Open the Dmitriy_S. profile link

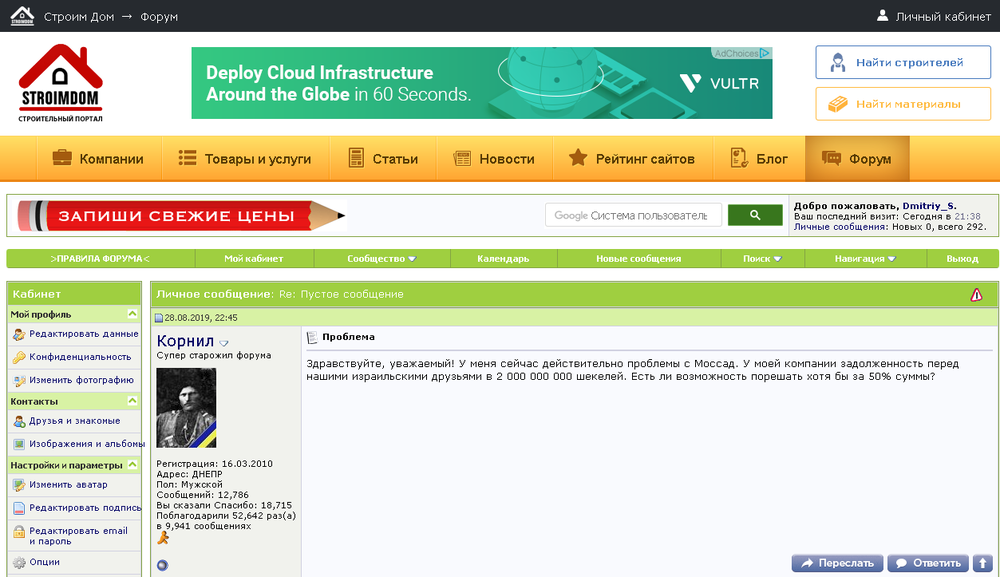point(929,206)
